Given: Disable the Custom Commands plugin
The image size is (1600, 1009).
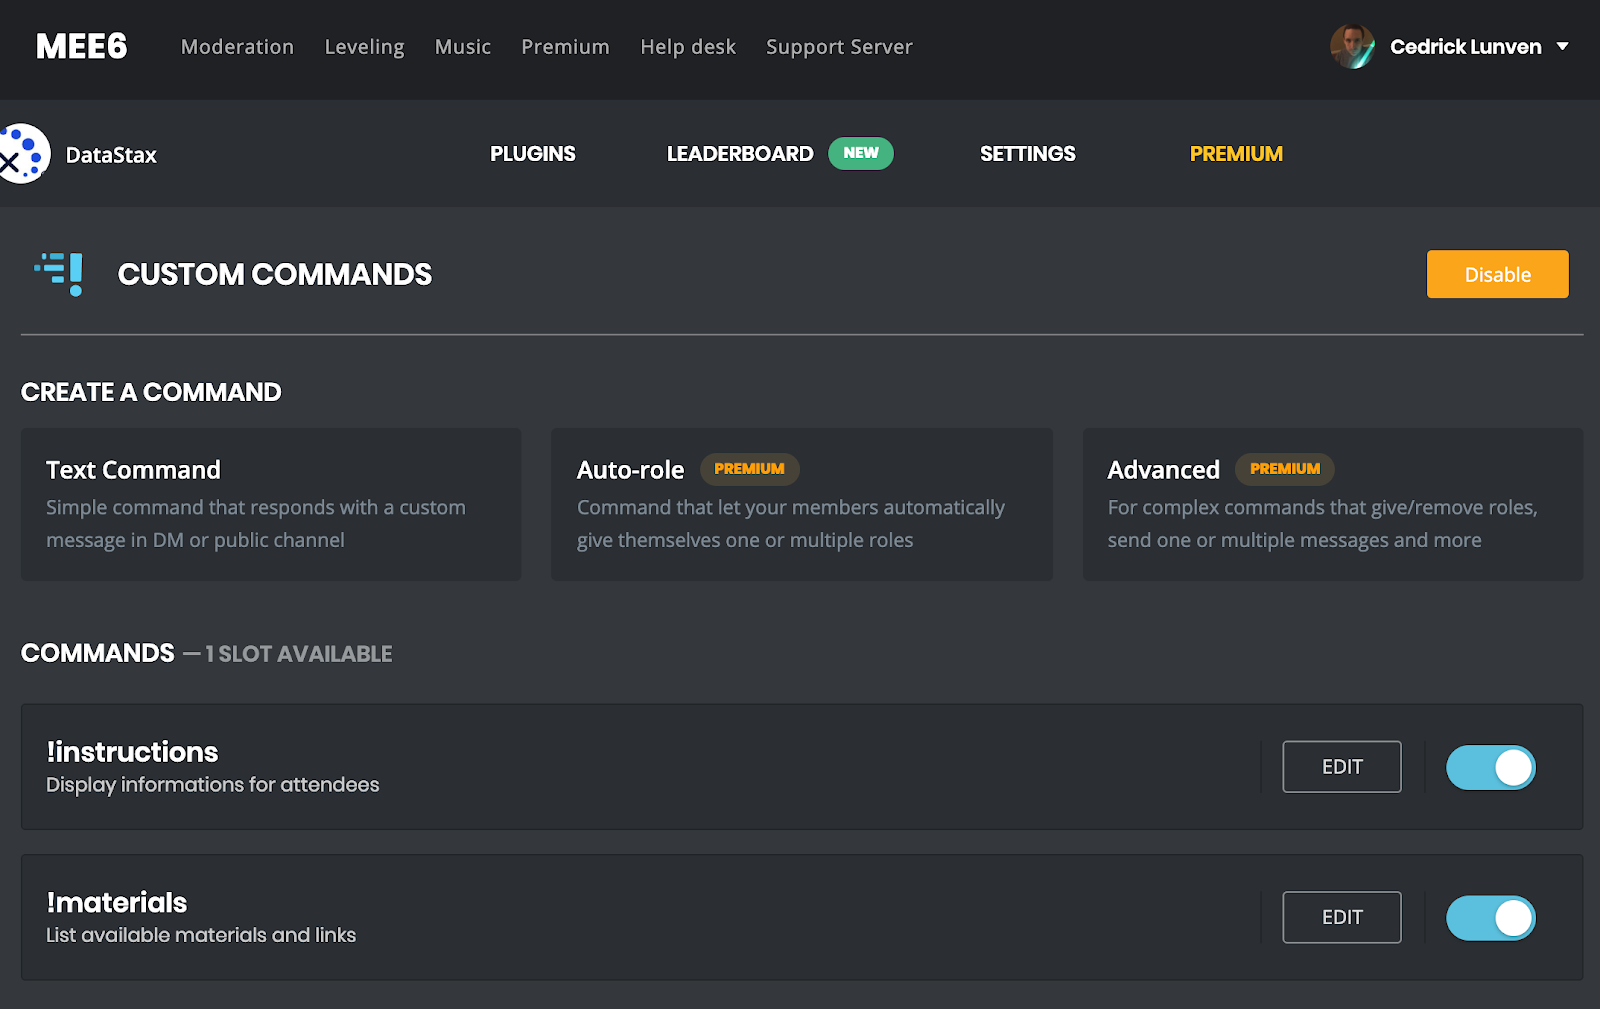Looking at the screenshot, I should point(1497,274).
